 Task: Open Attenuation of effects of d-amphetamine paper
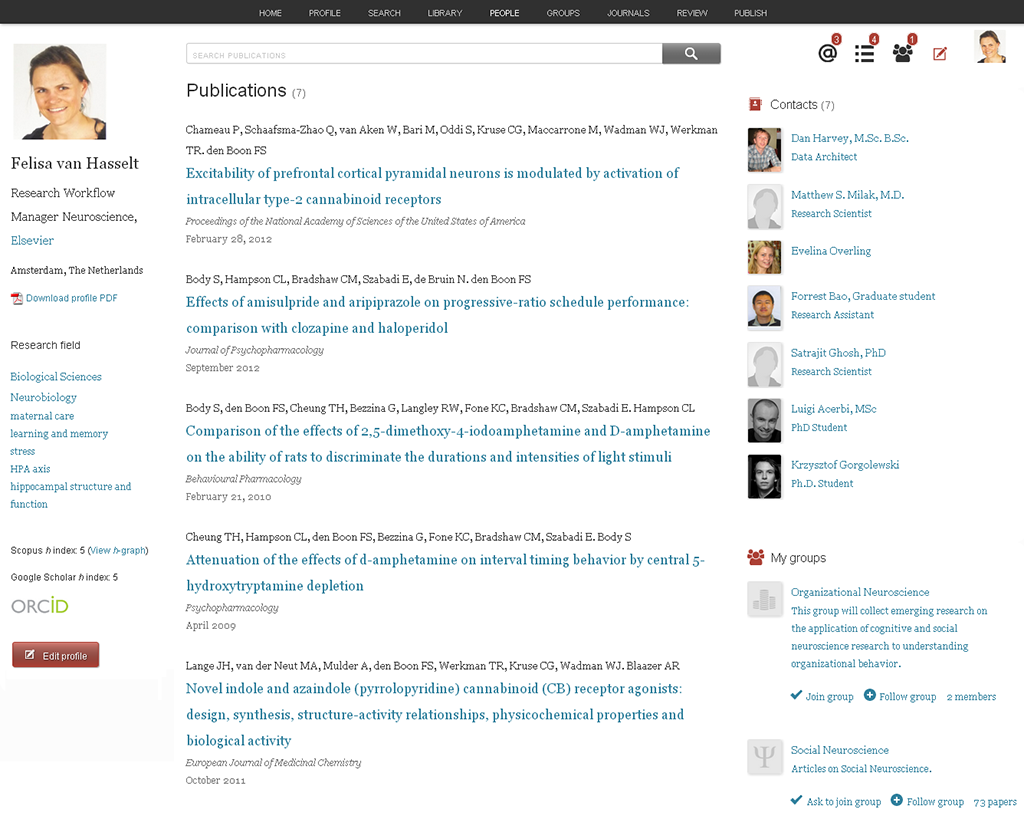click(x=445, y=573)
